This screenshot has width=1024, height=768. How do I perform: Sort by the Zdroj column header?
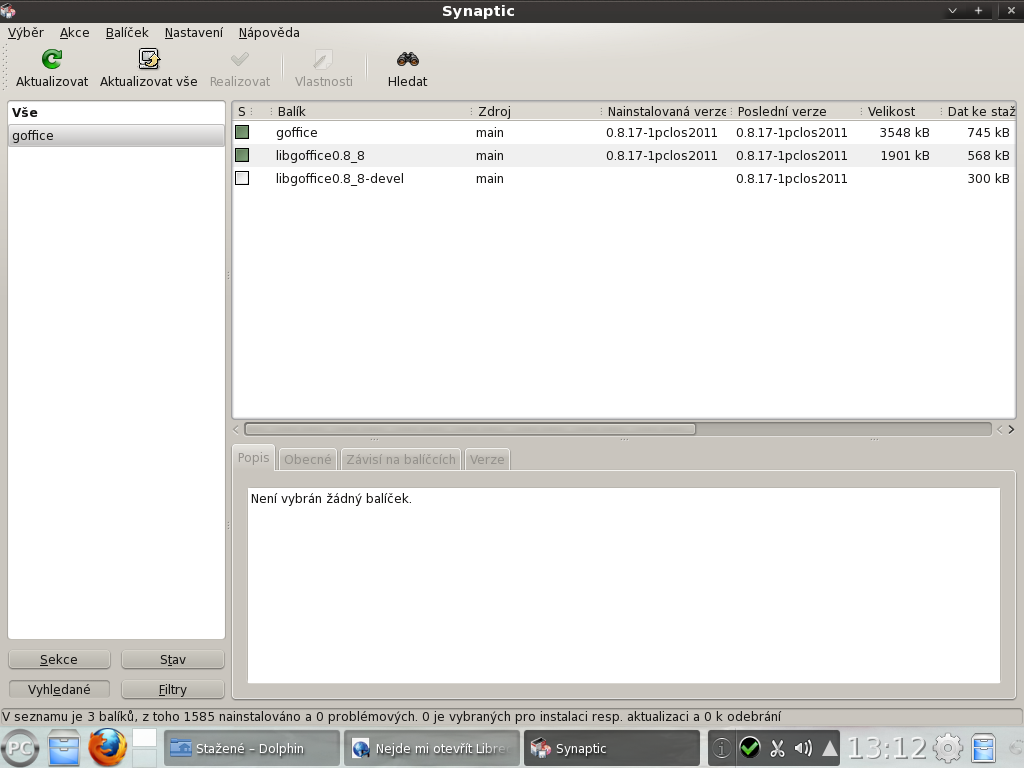pyautogui.click(x=536, y=112)
